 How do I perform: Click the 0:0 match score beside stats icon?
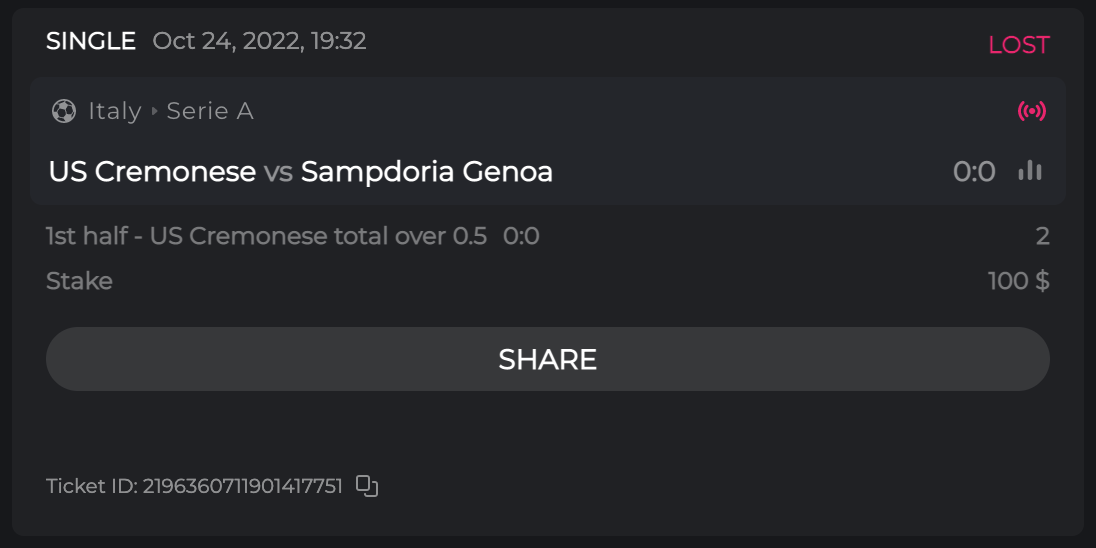974,172
